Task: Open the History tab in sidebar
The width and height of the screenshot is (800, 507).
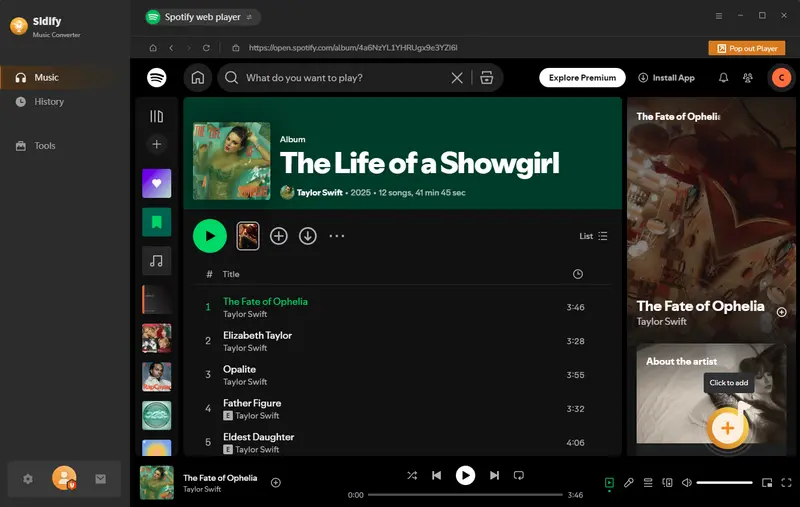Action: pos(48,102)
